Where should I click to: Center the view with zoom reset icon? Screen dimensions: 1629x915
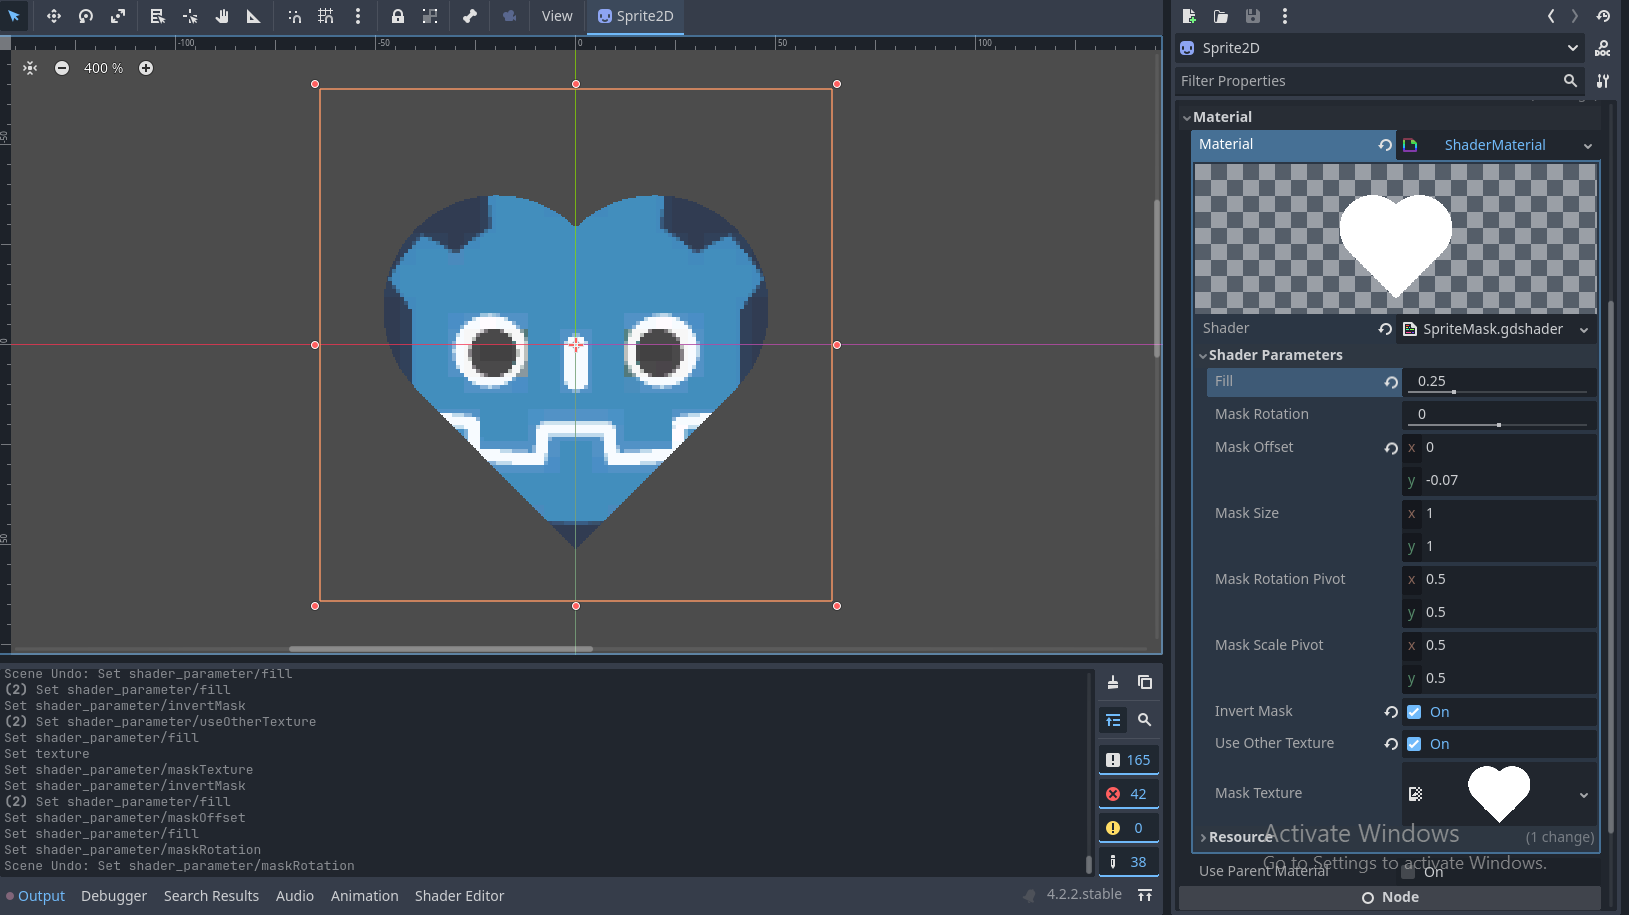click(30, 68)
